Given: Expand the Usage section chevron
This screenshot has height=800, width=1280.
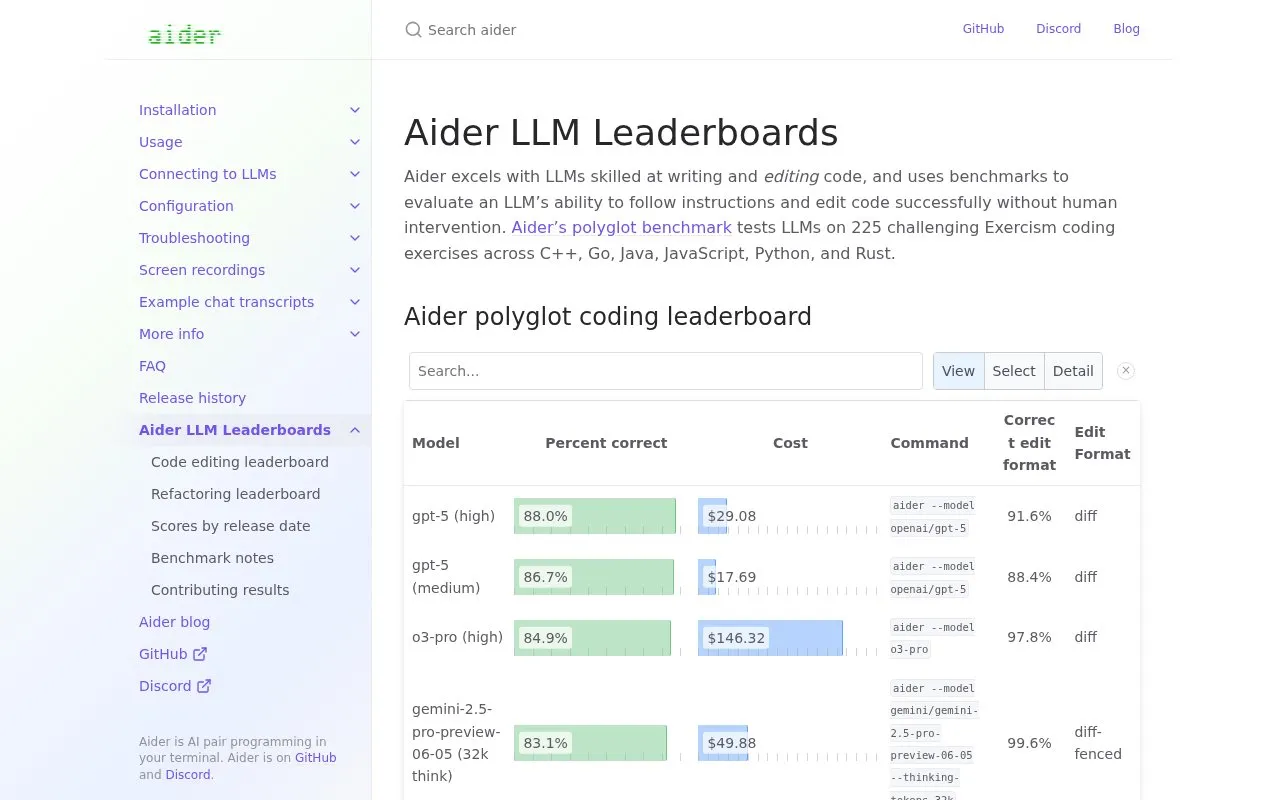Looking at the screenshot, I should (x=355, y=142).
